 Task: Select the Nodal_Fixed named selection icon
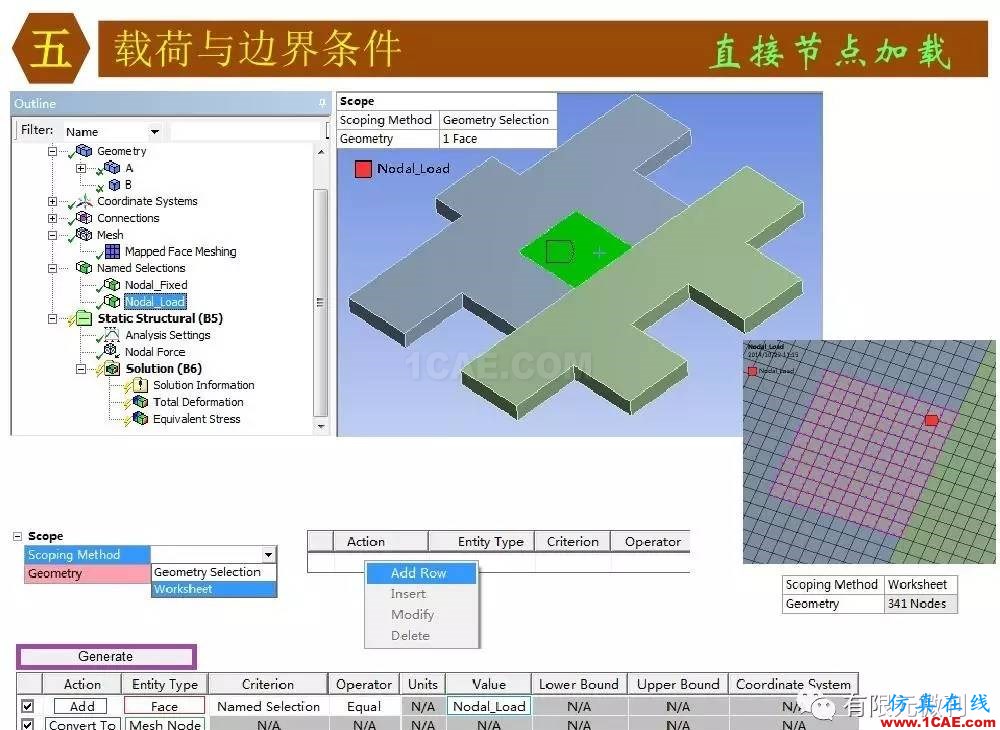[112, 285]
